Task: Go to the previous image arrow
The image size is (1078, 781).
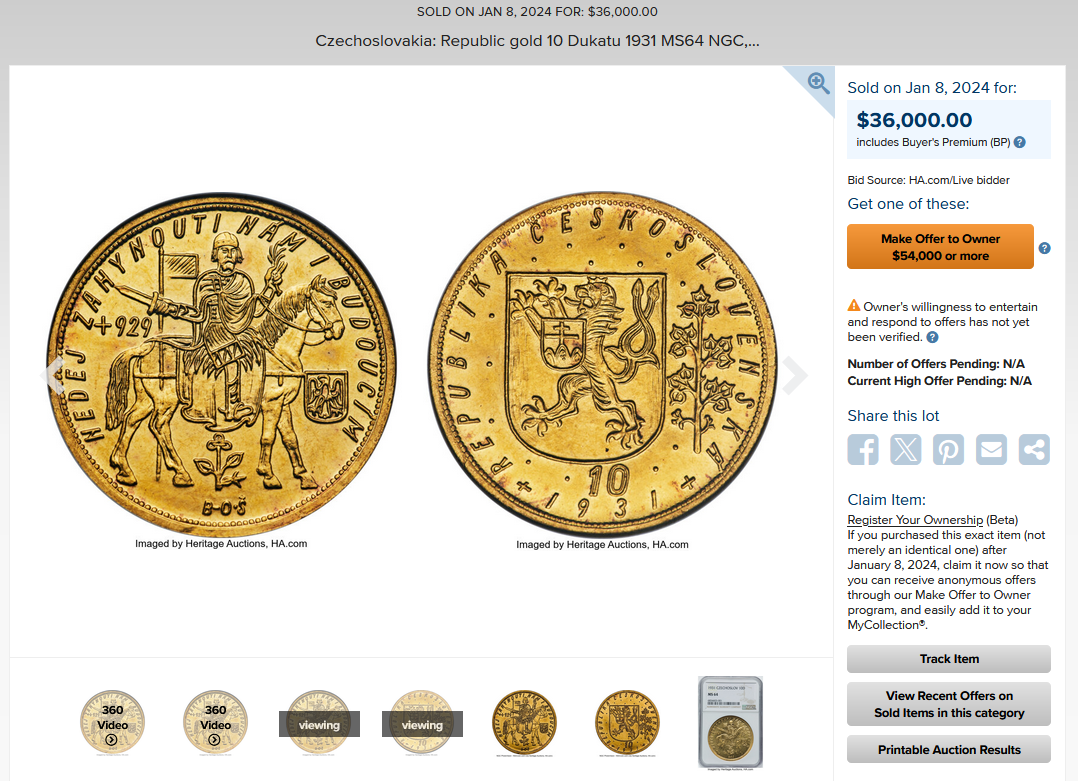Action: [x=53, y=375]
